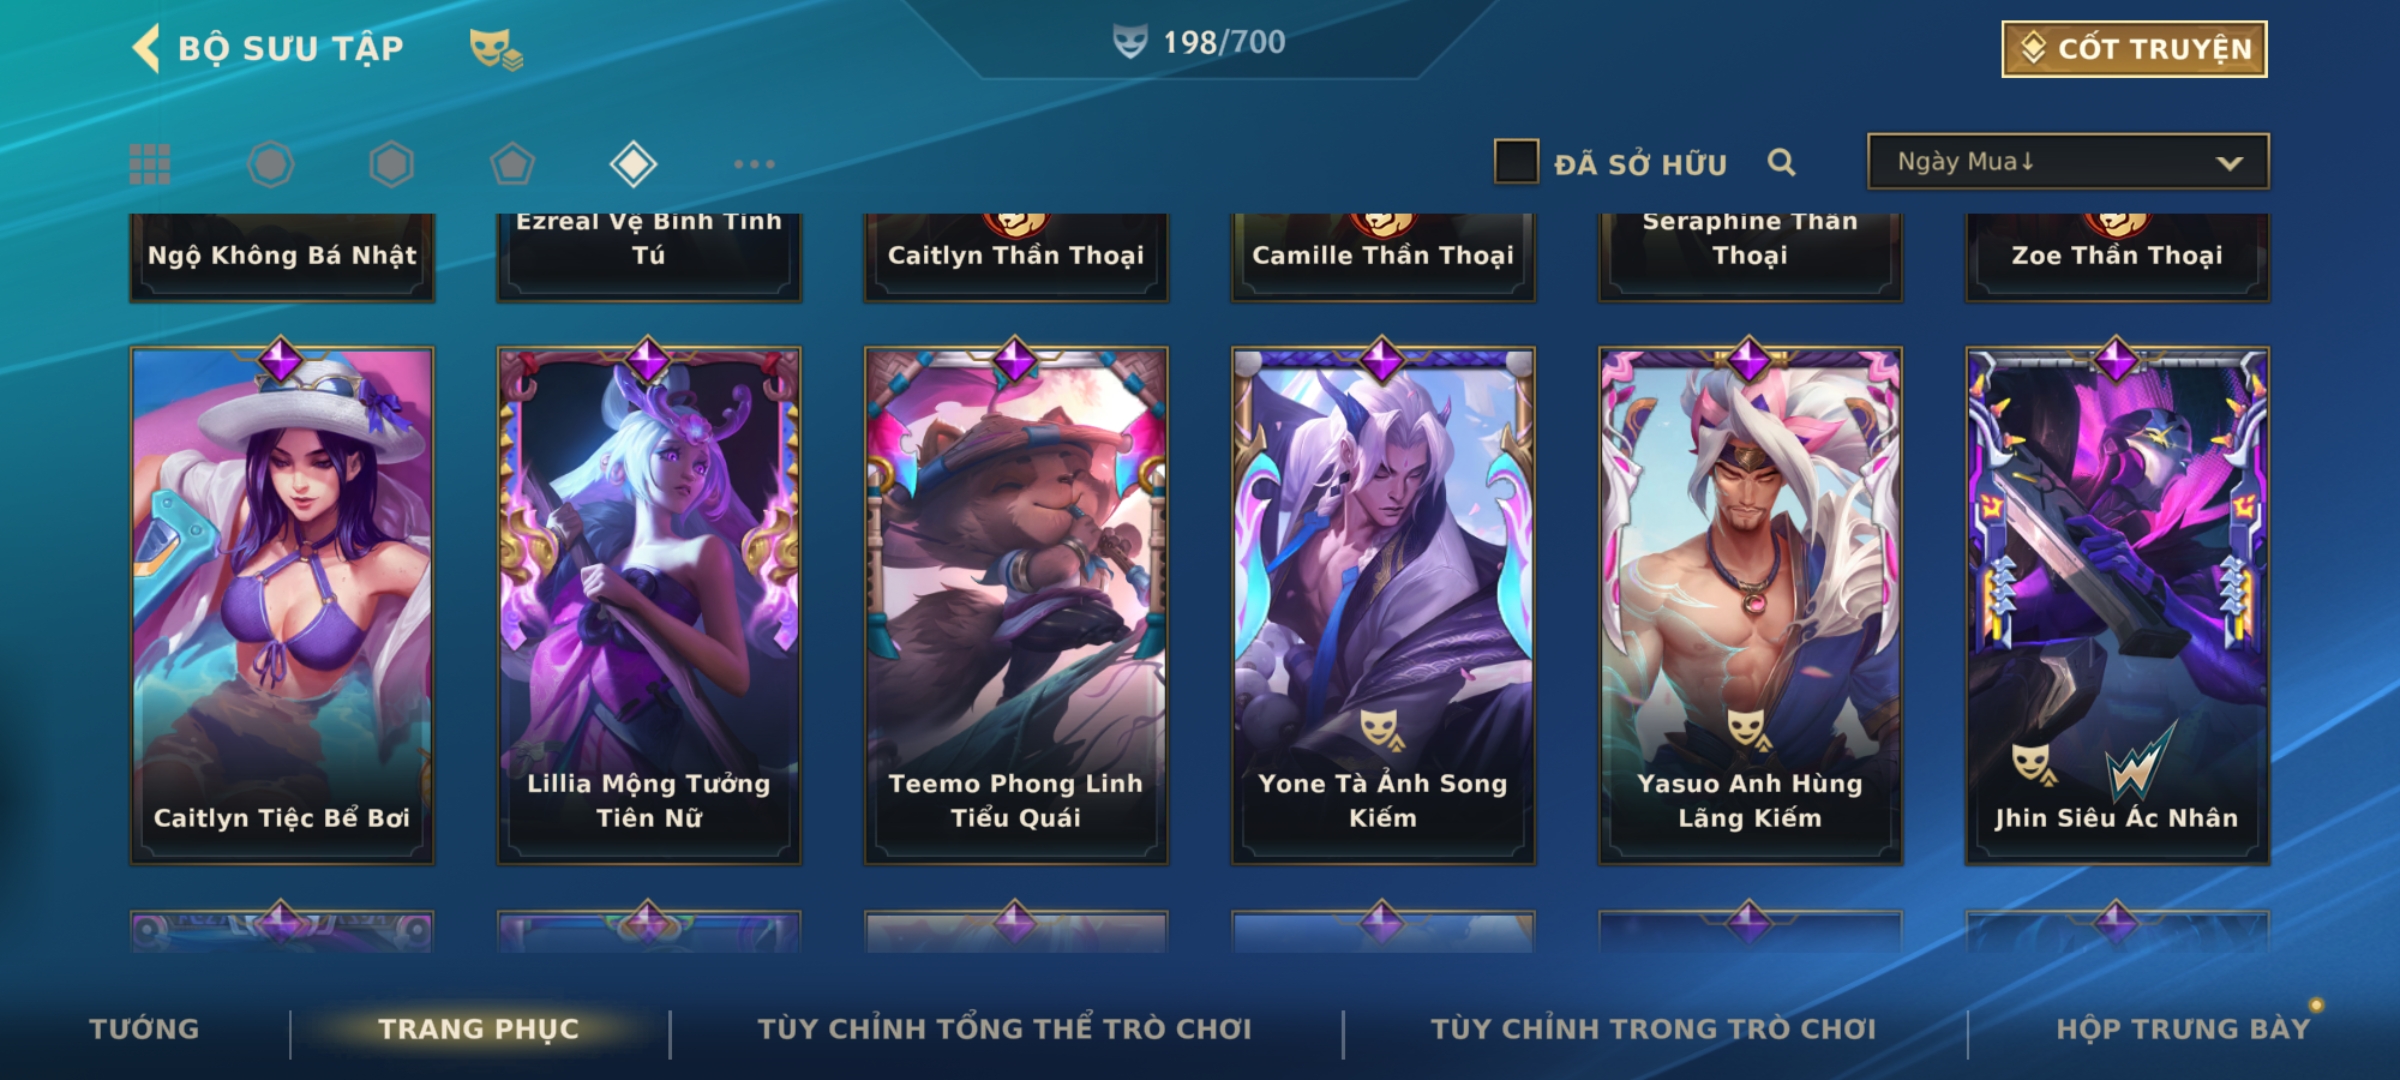Select the all-skins grid filter icon
This screenshot has width=2400, height=1080.
150,164
